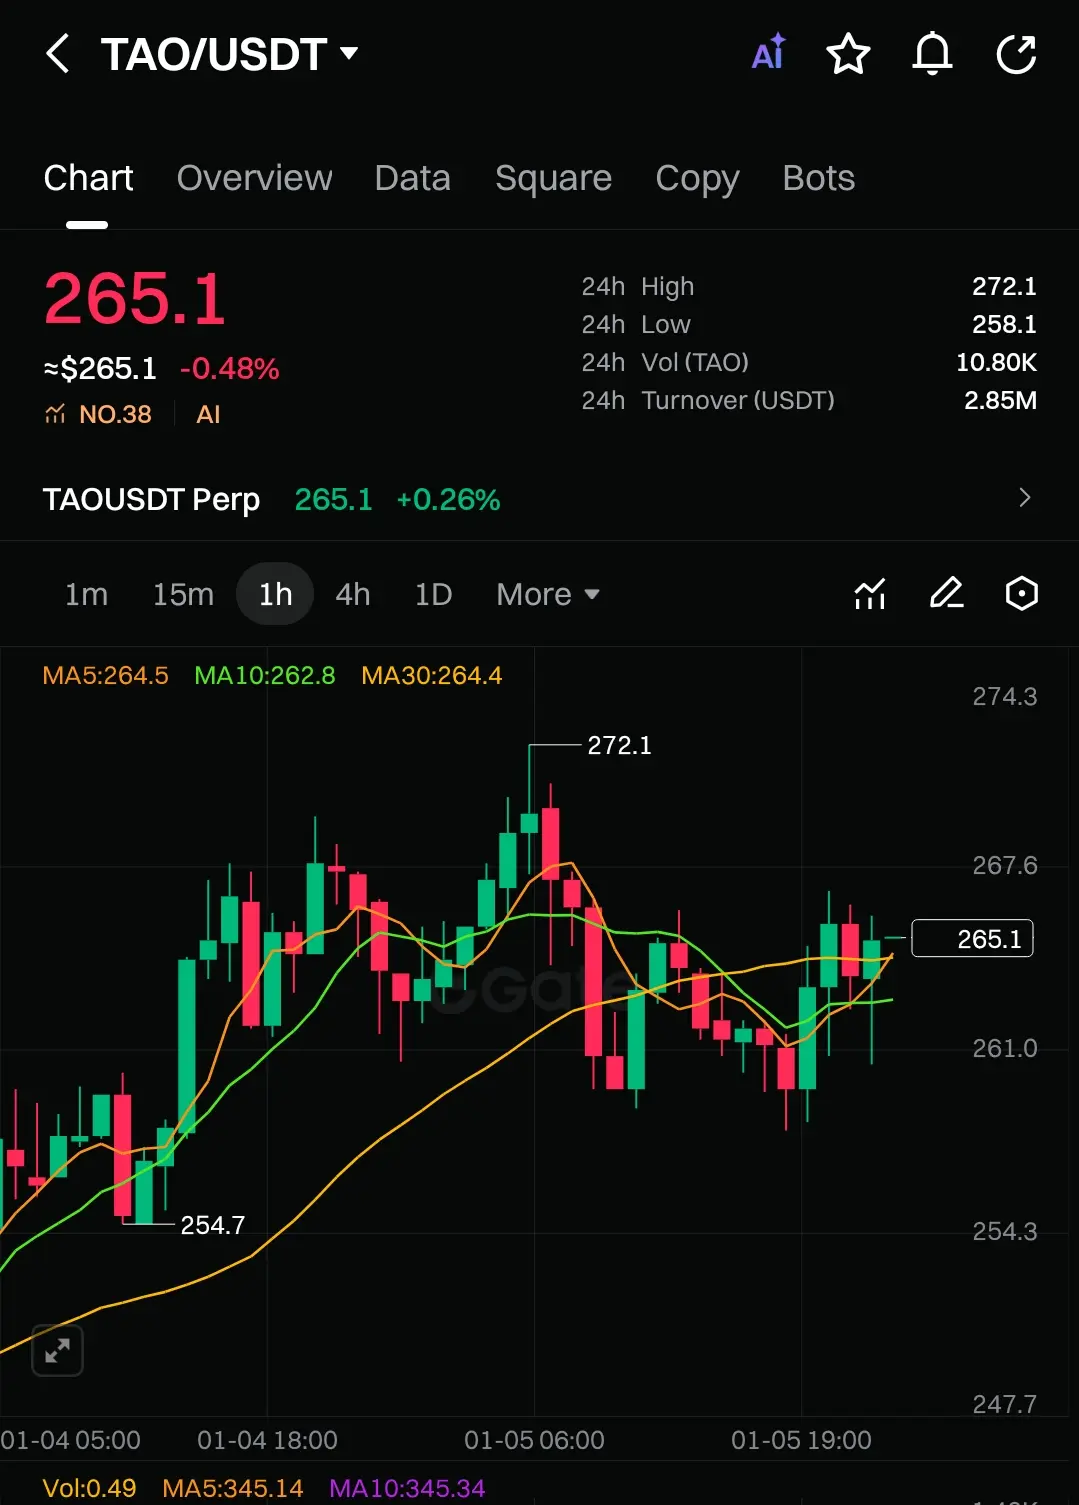Tap the MA30:264.4 indicator label
Viewport: 1079px width, 1505px height.
(431, 675)
